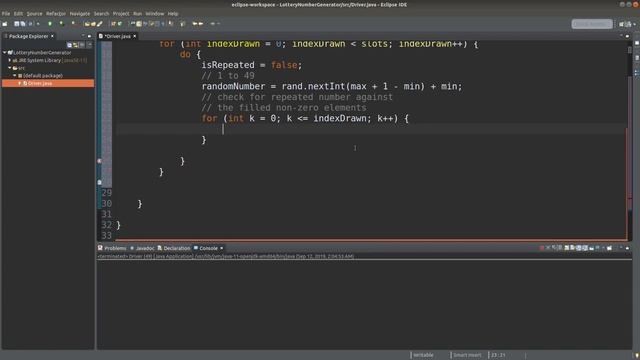Viewport: 640px width, 360px height.
Task: Open the Project menu
Action: click(121, 13)
